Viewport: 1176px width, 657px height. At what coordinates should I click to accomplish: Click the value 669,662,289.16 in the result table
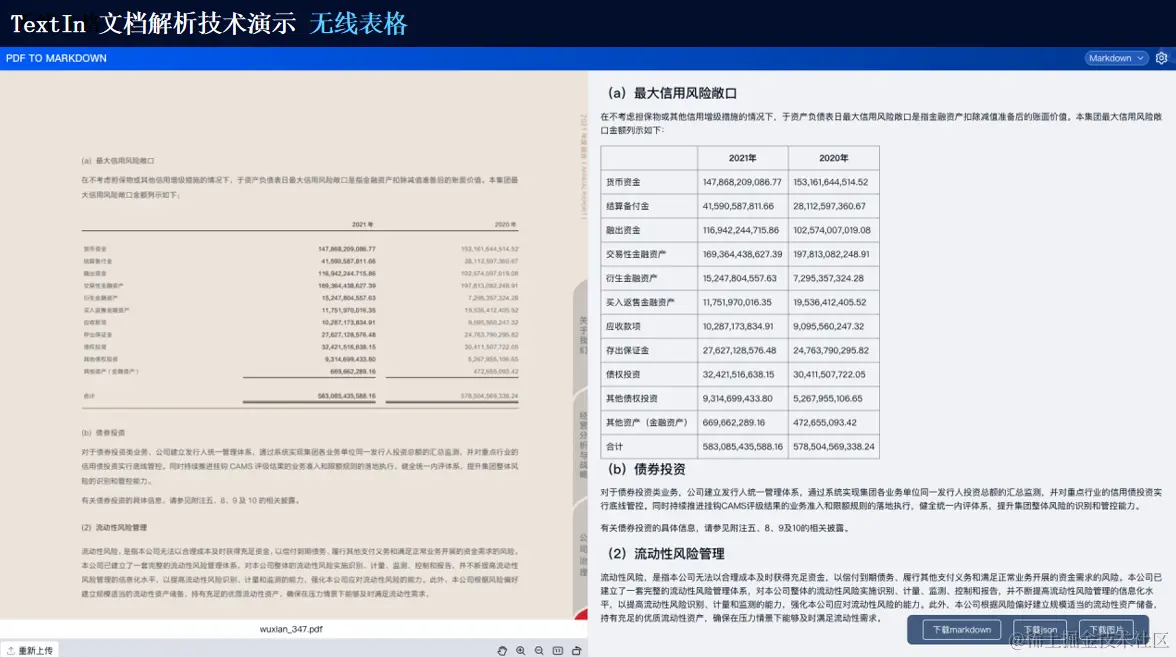pos(734,422)
